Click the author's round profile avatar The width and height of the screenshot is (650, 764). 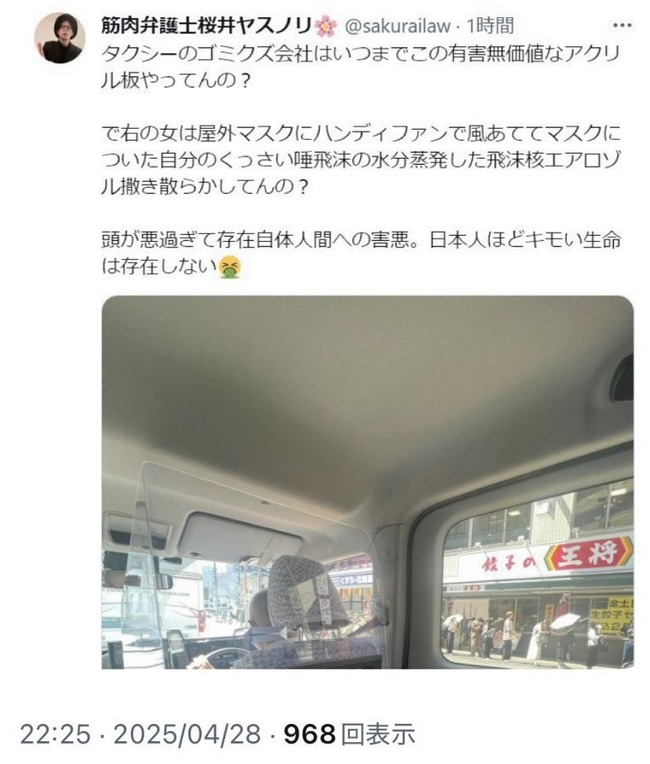60,38
